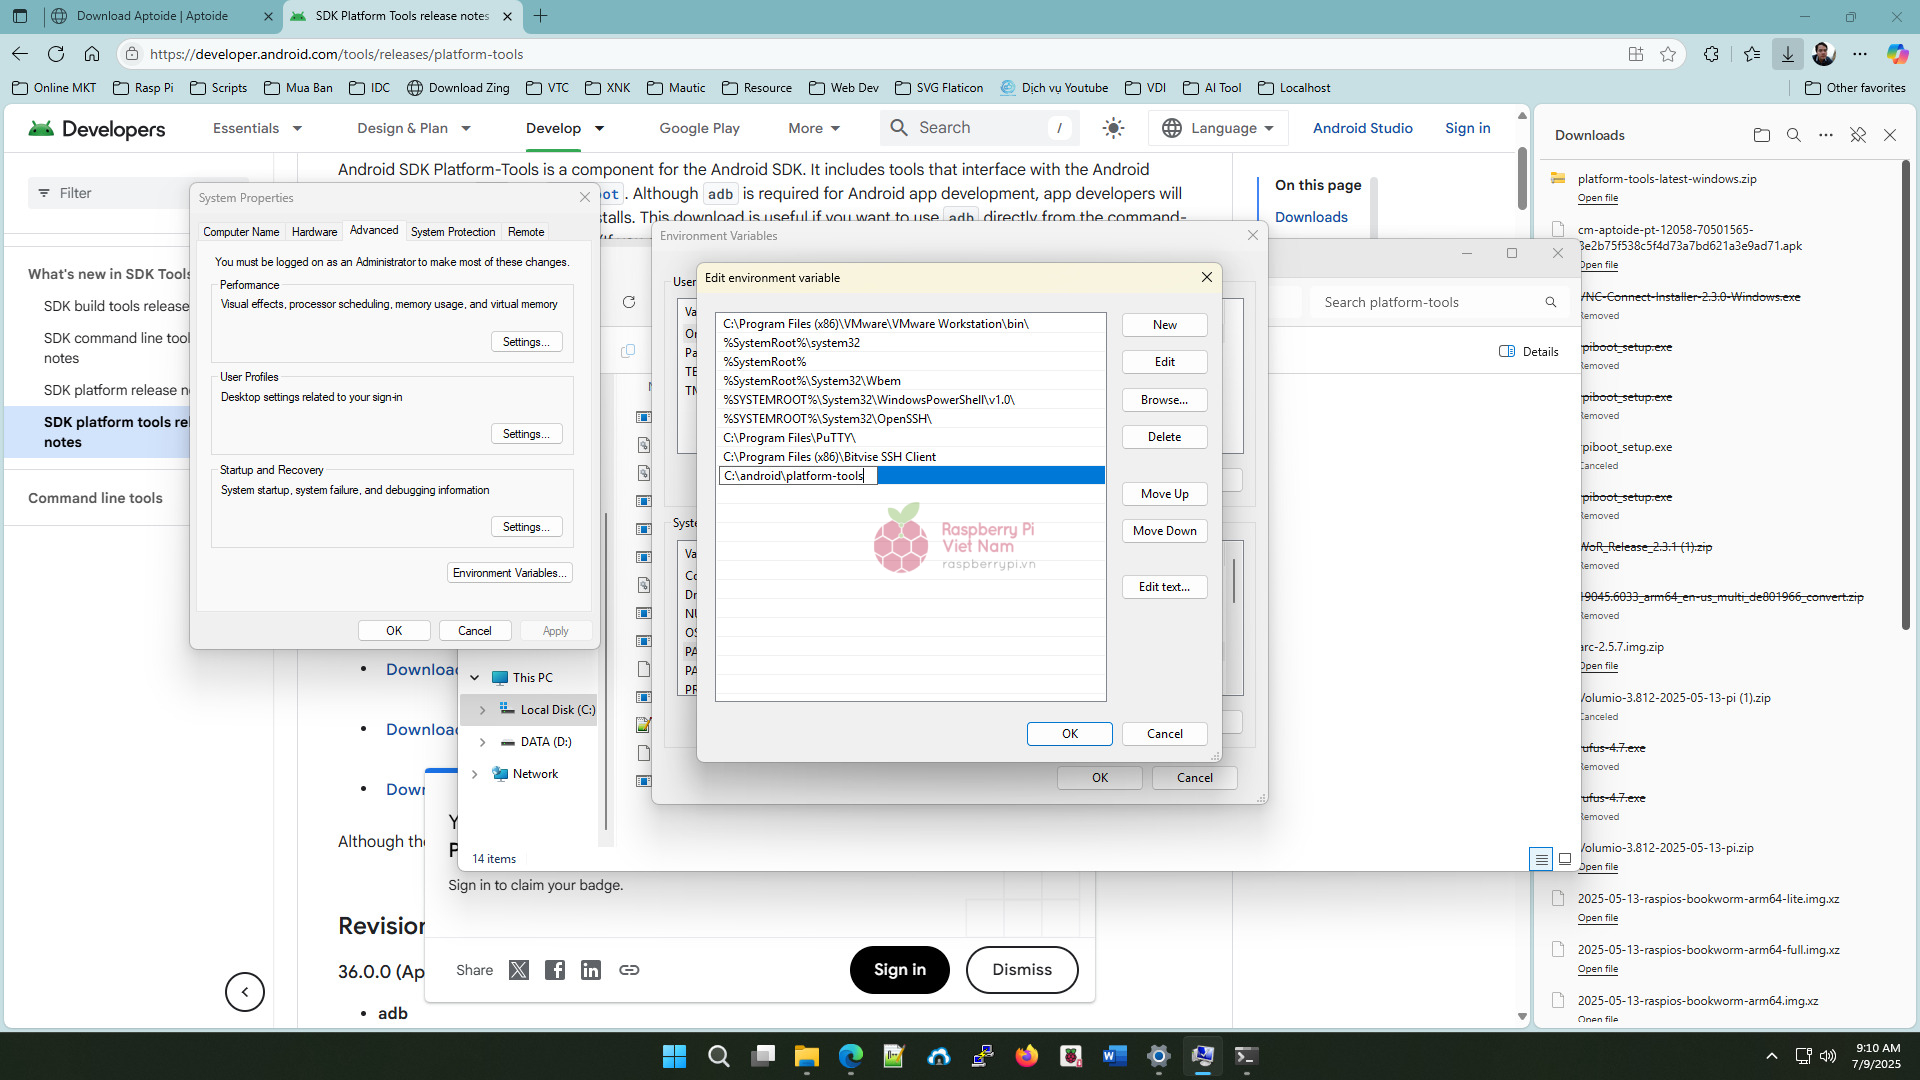Viewport: 1920px width, 1080px height.
Task: Click the Search platform-tools box
Action: 1440,302
